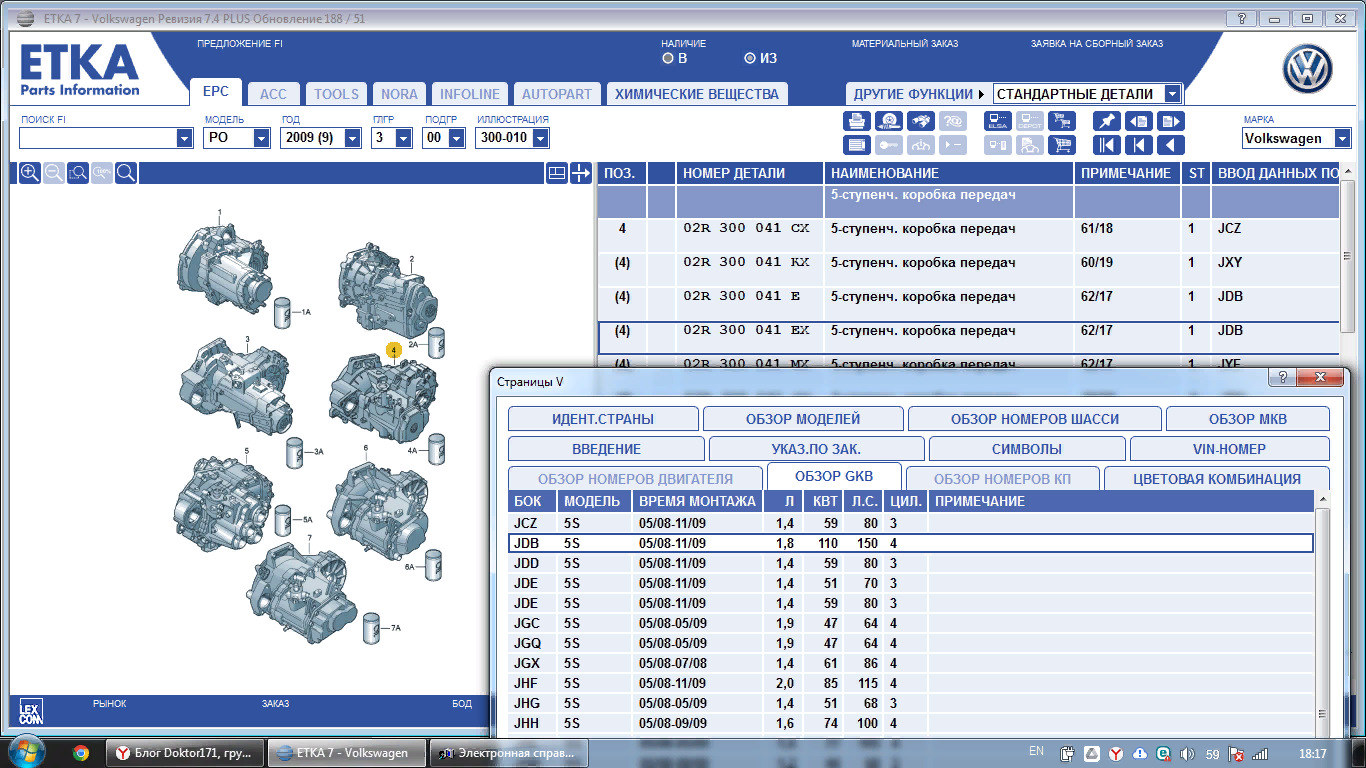Open the Марка dropdown showing Volkswagen

point(1341,139)
